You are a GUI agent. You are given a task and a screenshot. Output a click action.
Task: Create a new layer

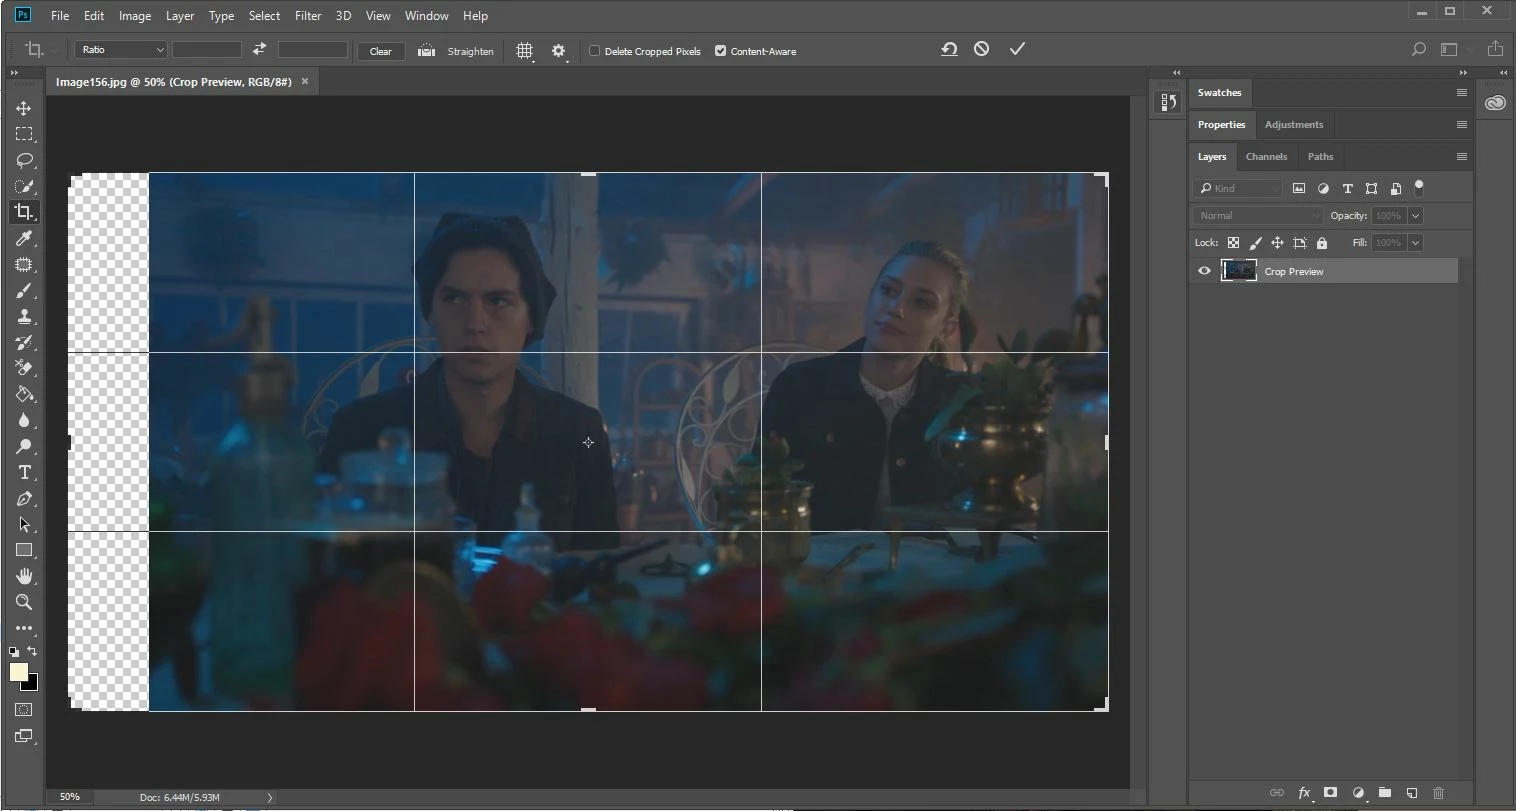coord(1412,793)
